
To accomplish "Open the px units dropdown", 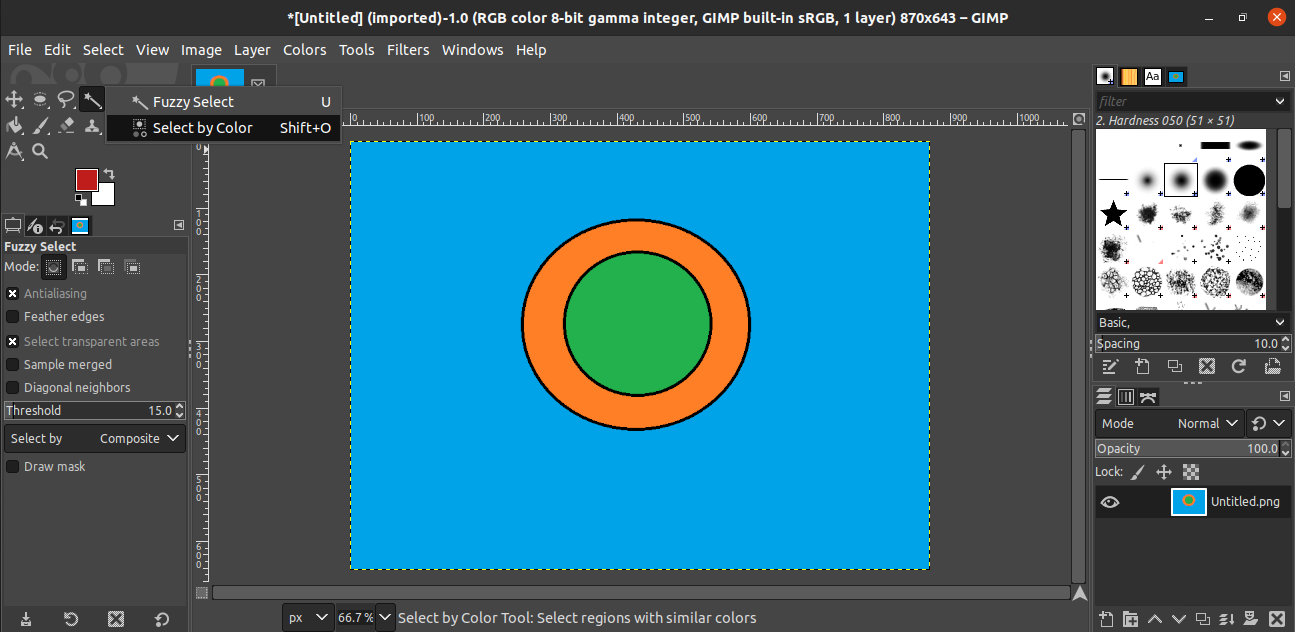I will [x=309, y=618].
